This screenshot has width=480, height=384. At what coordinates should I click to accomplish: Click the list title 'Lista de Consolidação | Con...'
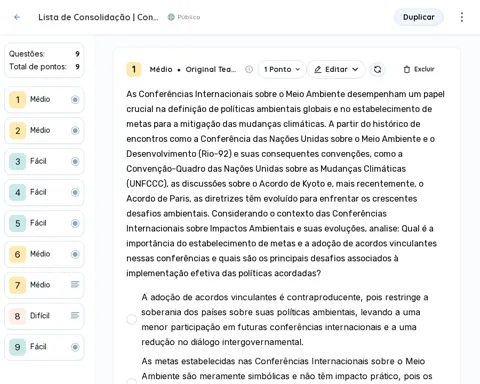[x=98, y=17]
